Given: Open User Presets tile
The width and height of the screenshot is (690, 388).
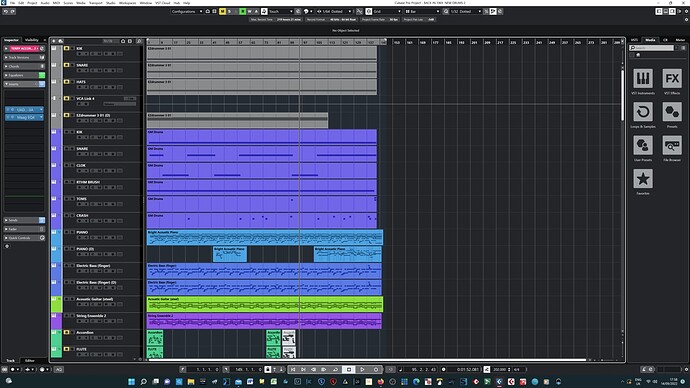Looking at the screenshot, I should point(643,146).
